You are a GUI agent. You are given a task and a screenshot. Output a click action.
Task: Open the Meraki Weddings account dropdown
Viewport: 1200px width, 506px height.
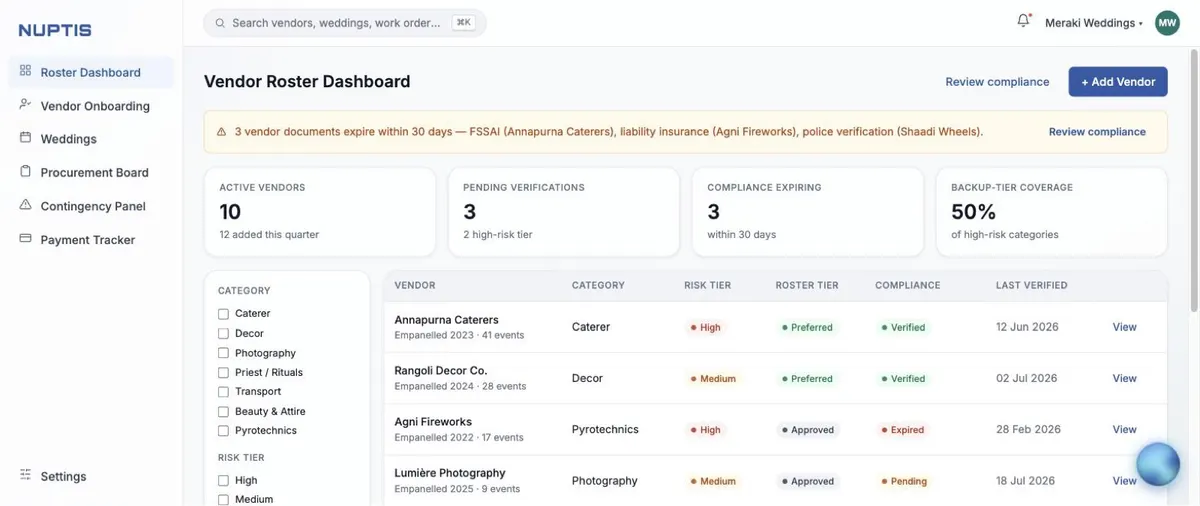tap(1094, 23)
